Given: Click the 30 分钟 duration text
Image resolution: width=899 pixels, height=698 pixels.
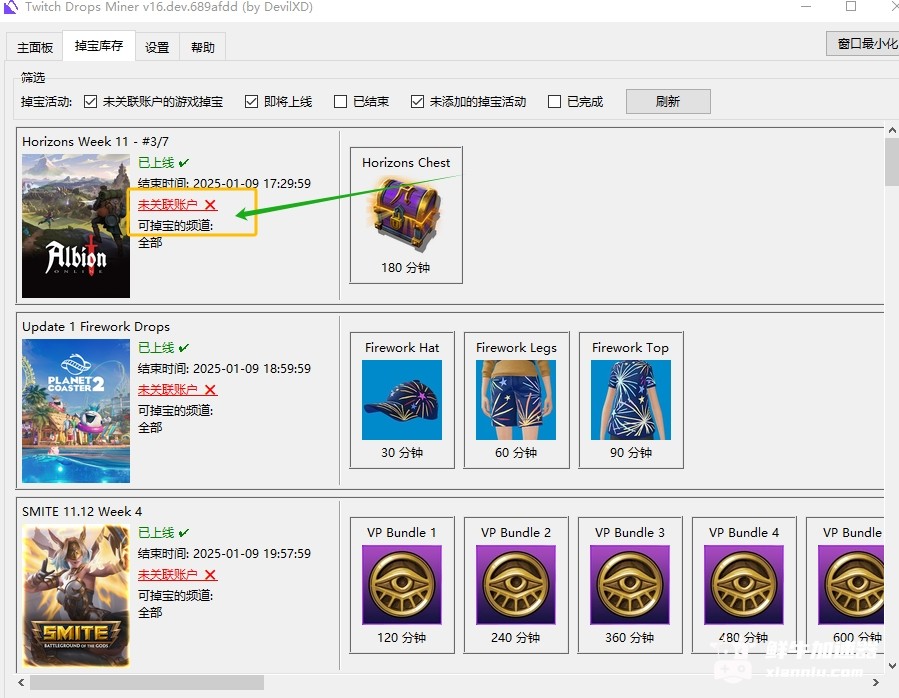Looking at the screenshot, I should 402,453.
